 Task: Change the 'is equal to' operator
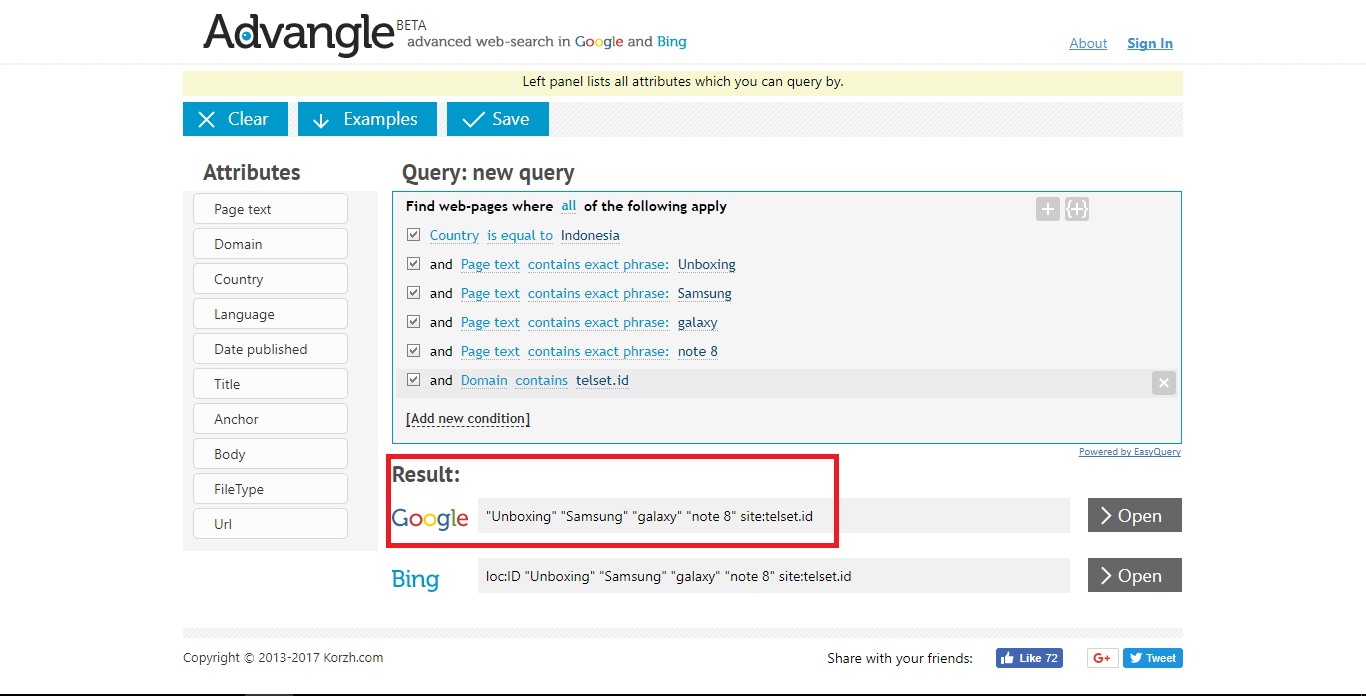520,236
